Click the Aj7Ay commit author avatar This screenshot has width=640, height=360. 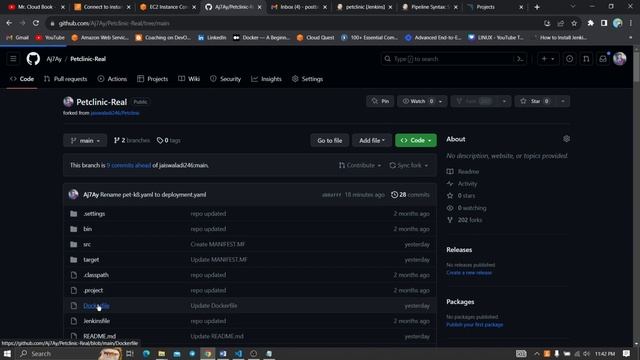(73, 194)
